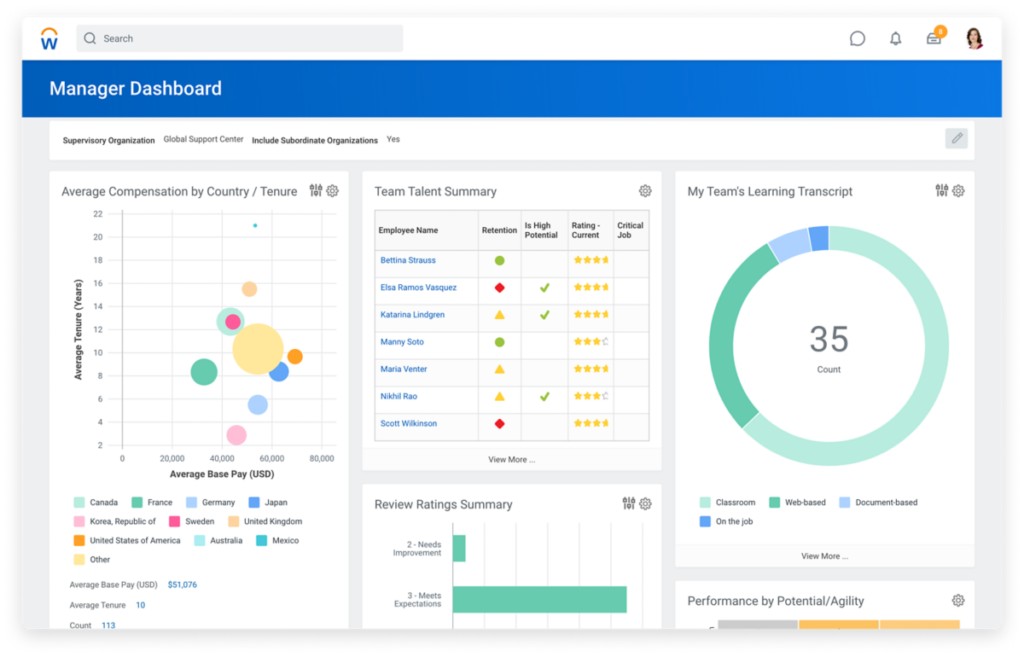This screenshot has height=657, width=1024.
Task: Toggle the Web-based legend entry
Action: pos(797,503)
